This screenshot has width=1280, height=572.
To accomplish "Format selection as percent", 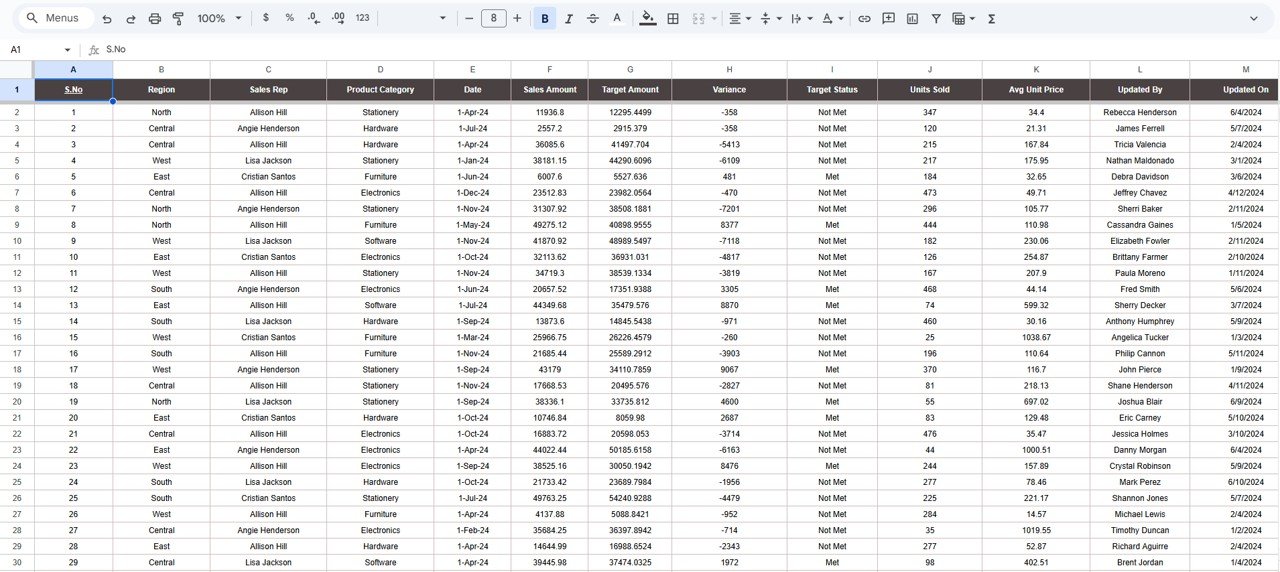I will pyautogui.click(x=289, y=18).
